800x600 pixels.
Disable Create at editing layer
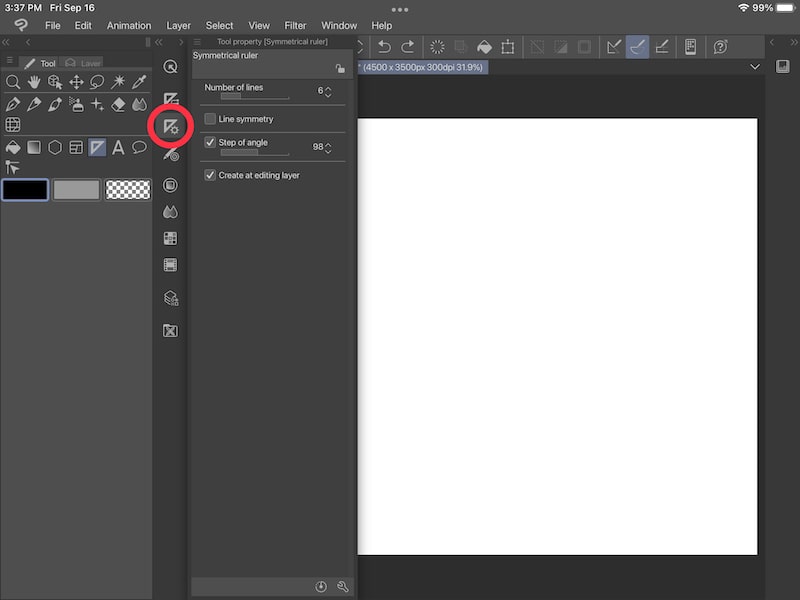tap(208, 175)
